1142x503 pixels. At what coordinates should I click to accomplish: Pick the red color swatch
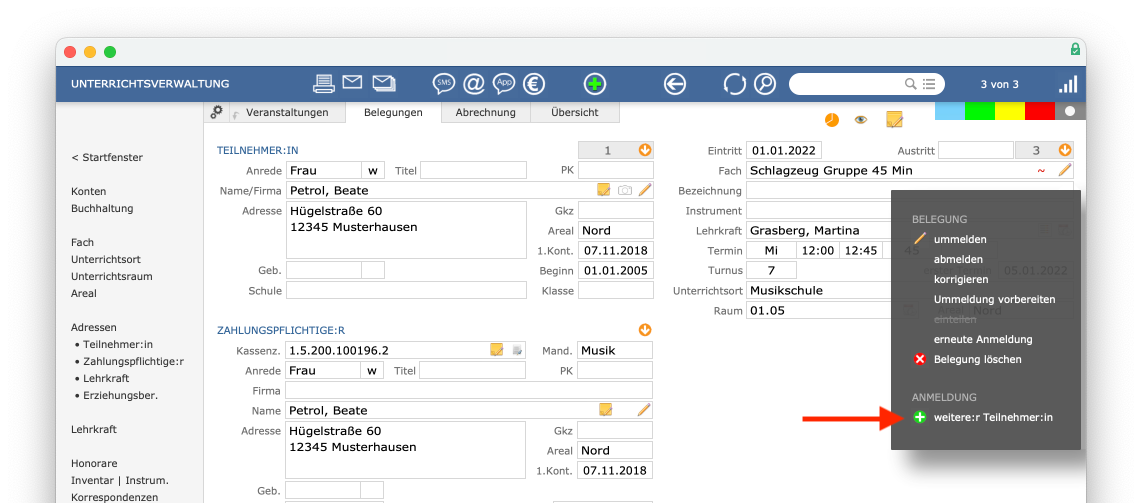(1039, 111)
